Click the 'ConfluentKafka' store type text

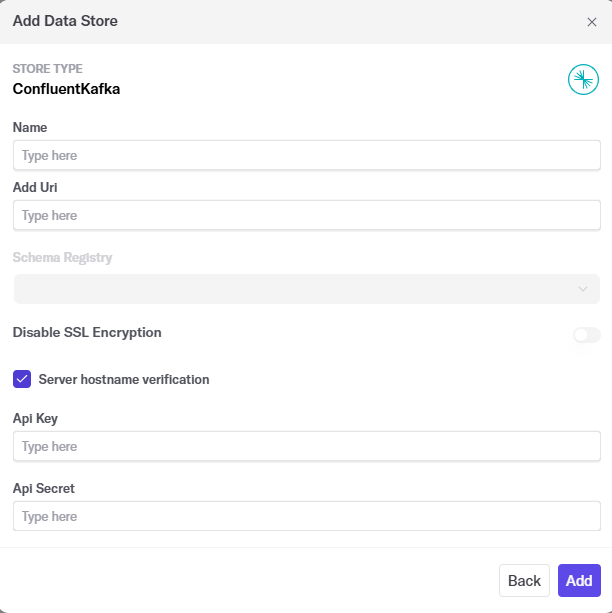coord(66,88)
